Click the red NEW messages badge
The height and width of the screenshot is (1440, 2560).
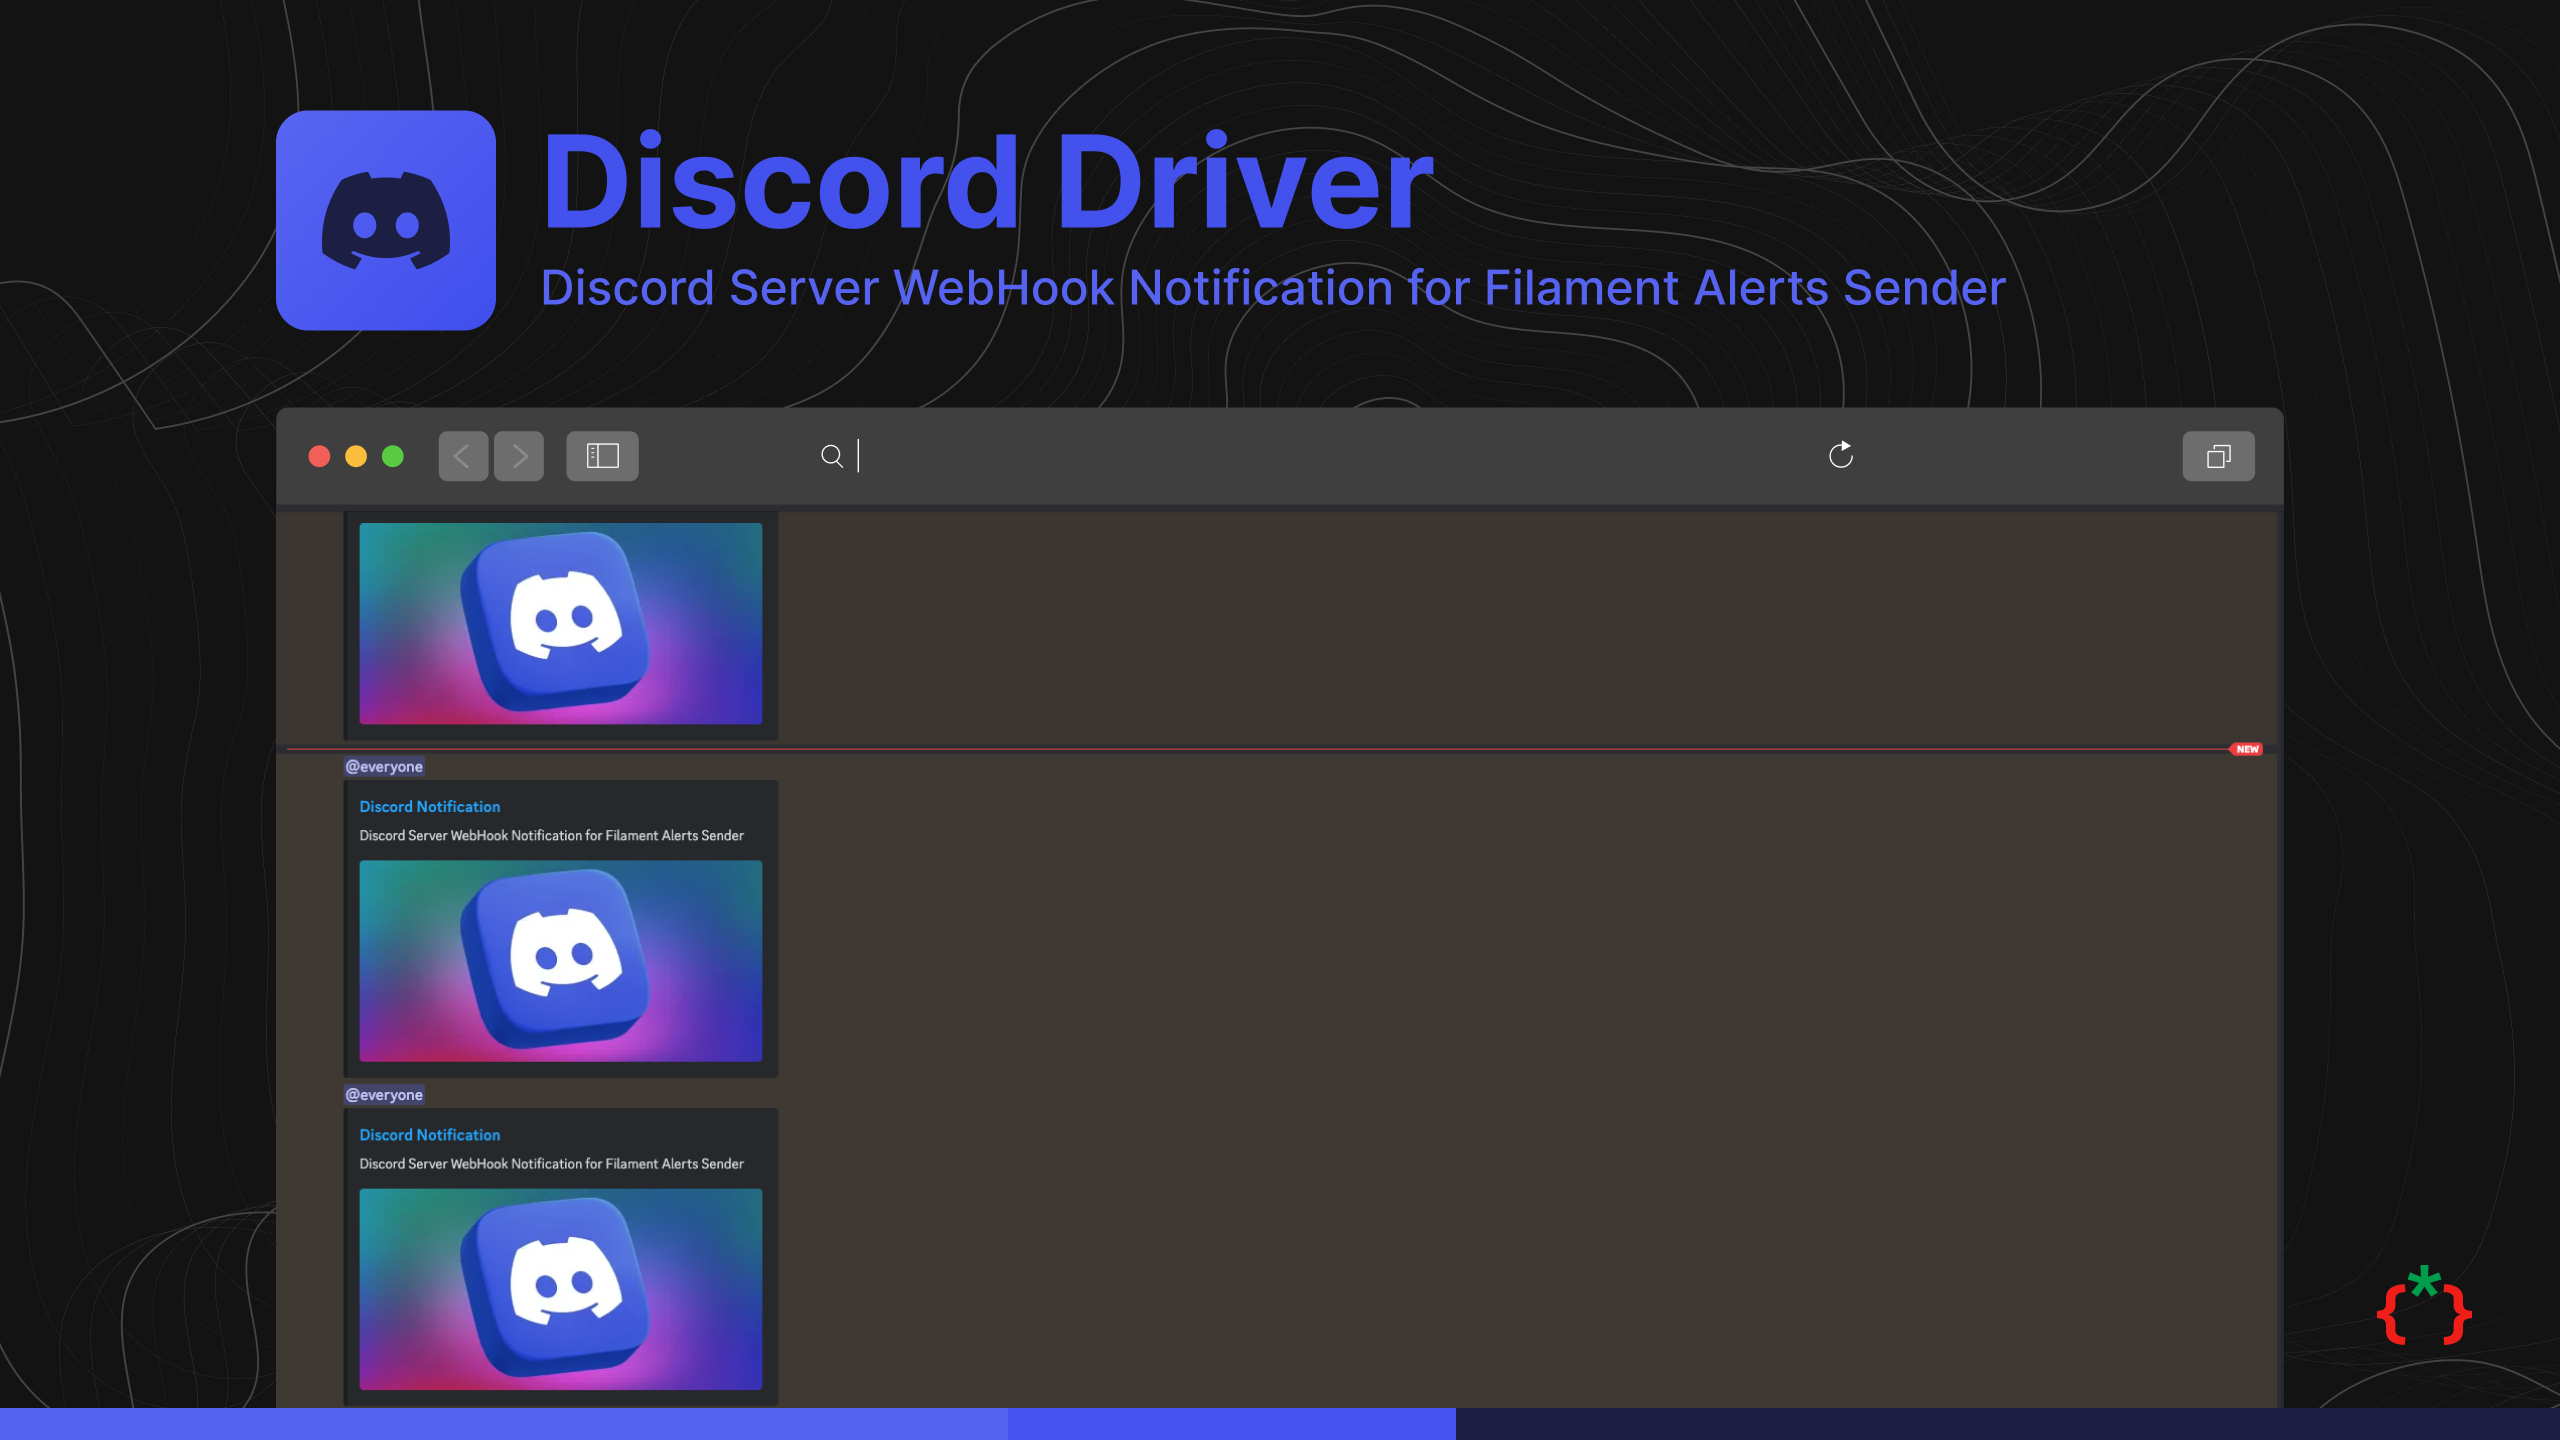[x=2246, y=749]
